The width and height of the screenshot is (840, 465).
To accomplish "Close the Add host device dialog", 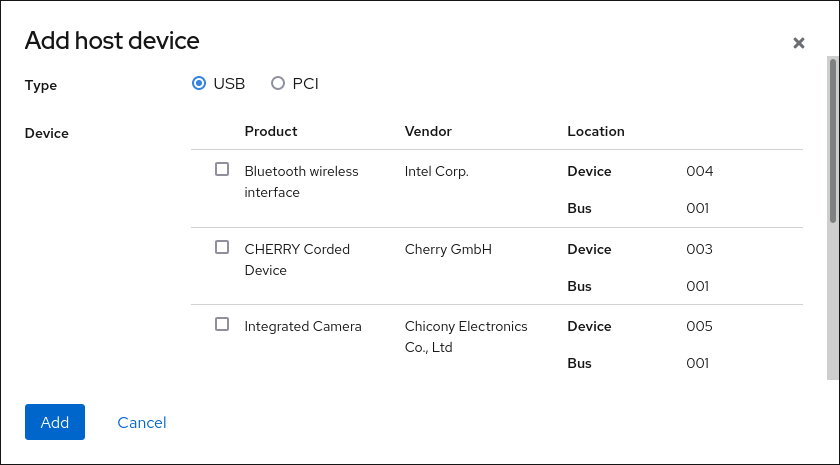I will pos(798,43).
